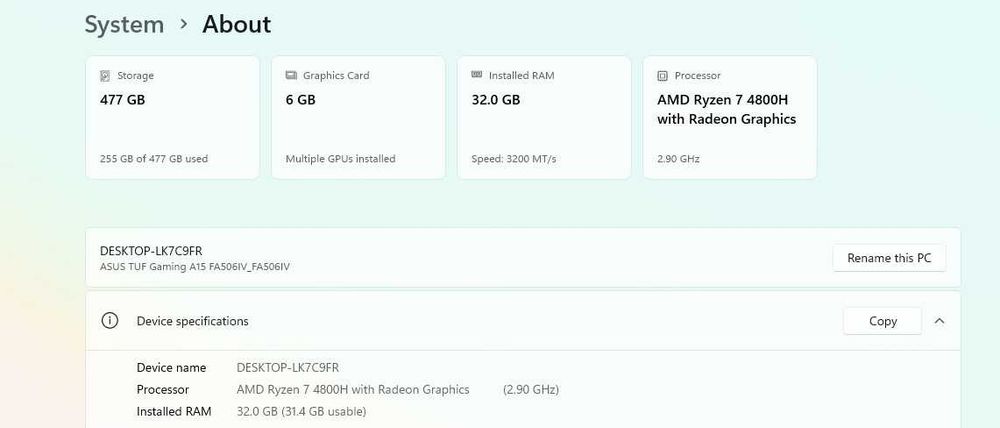Click the Device specifications info icon
The image size is (1000, 428).
pos(110,321)
